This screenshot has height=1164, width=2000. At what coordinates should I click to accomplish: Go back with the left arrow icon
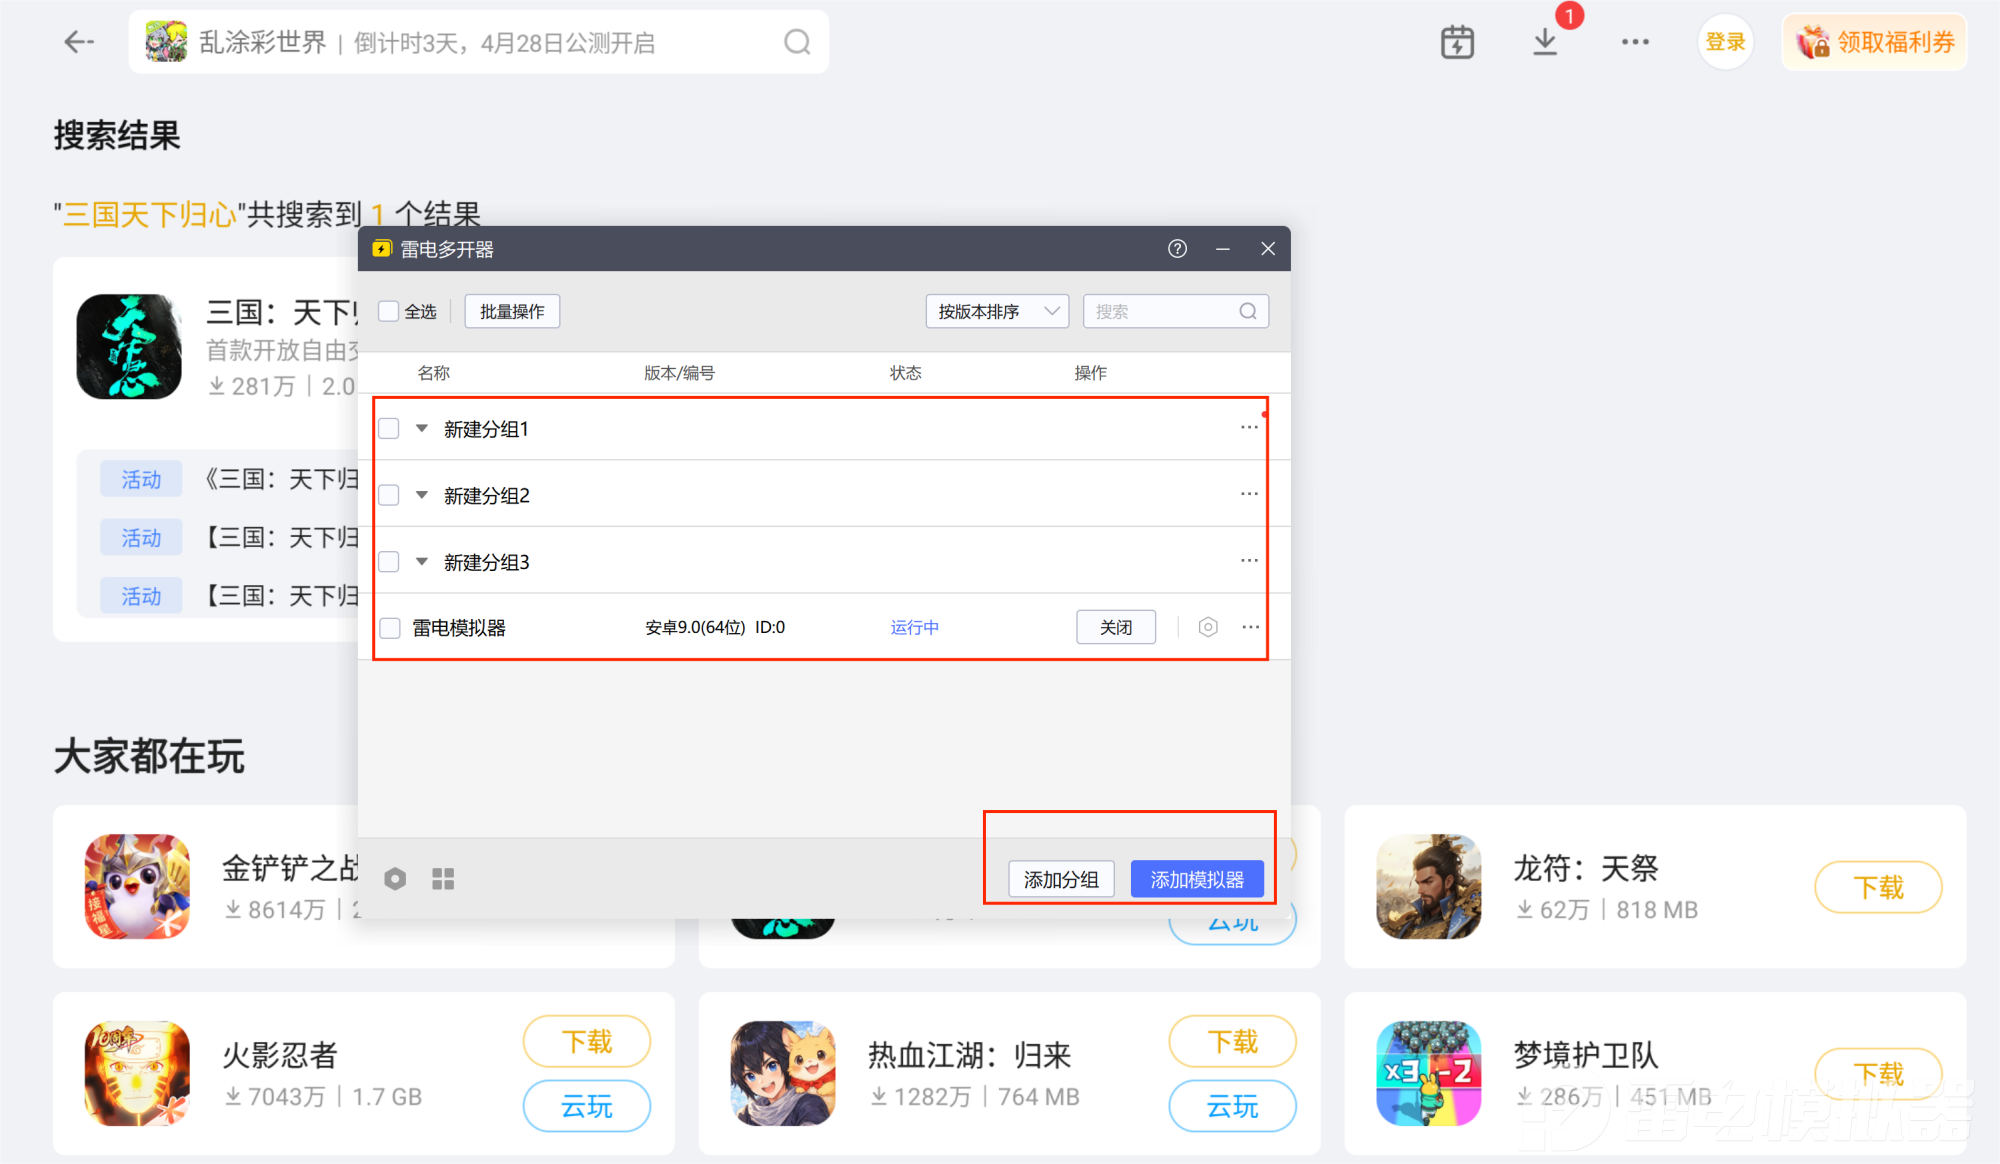point(79,42)
